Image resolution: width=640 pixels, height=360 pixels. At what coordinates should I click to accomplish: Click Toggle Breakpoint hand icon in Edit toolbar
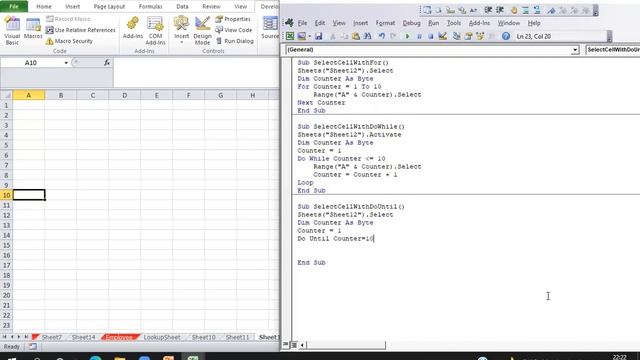tap(513, 10)
